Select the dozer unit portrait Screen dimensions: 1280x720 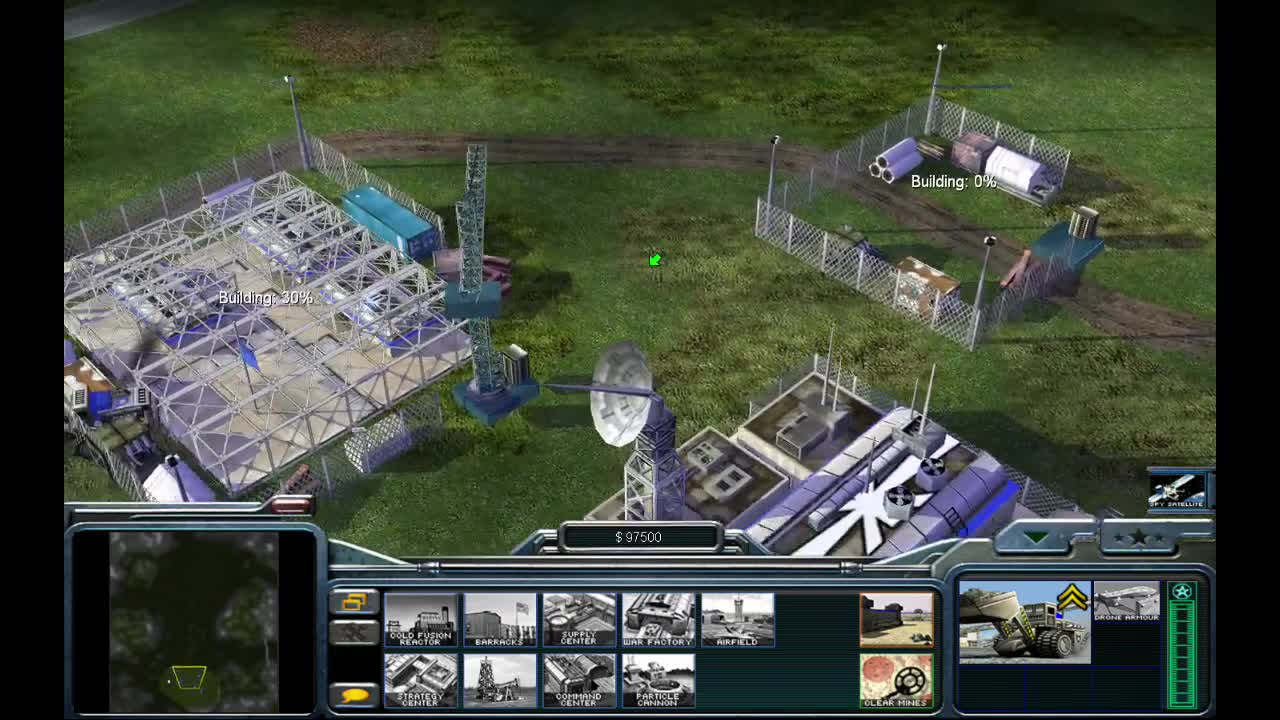click(1023, 622)
